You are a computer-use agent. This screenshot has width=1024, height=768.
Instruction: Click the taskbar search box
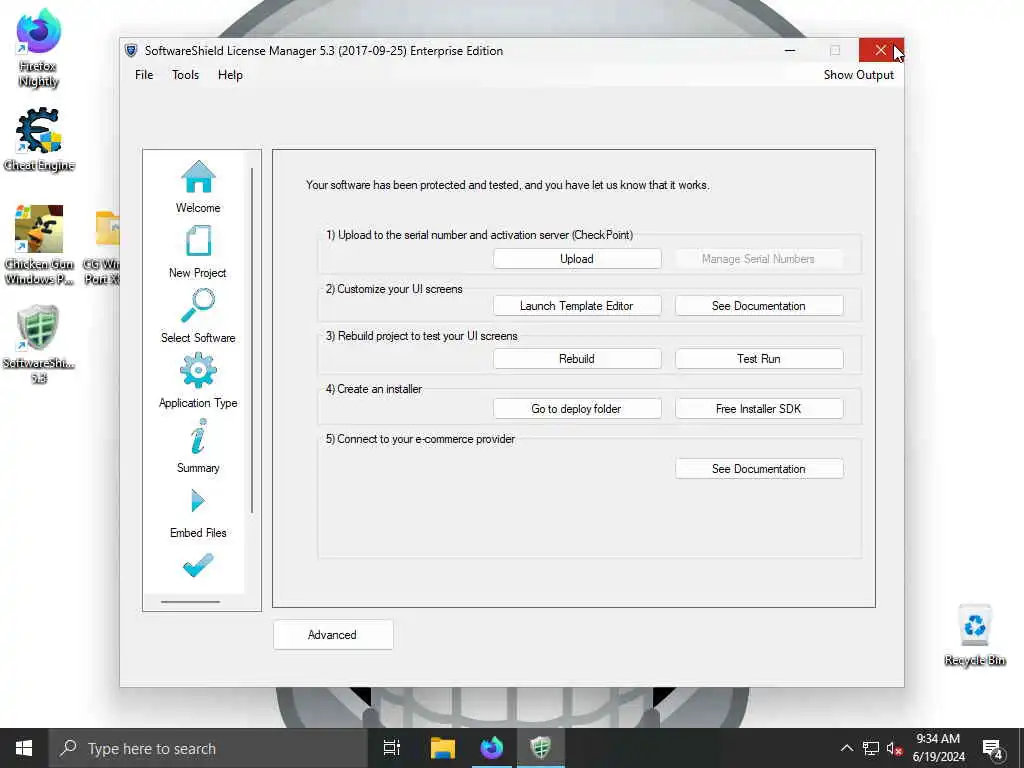[x=208, y=748]
